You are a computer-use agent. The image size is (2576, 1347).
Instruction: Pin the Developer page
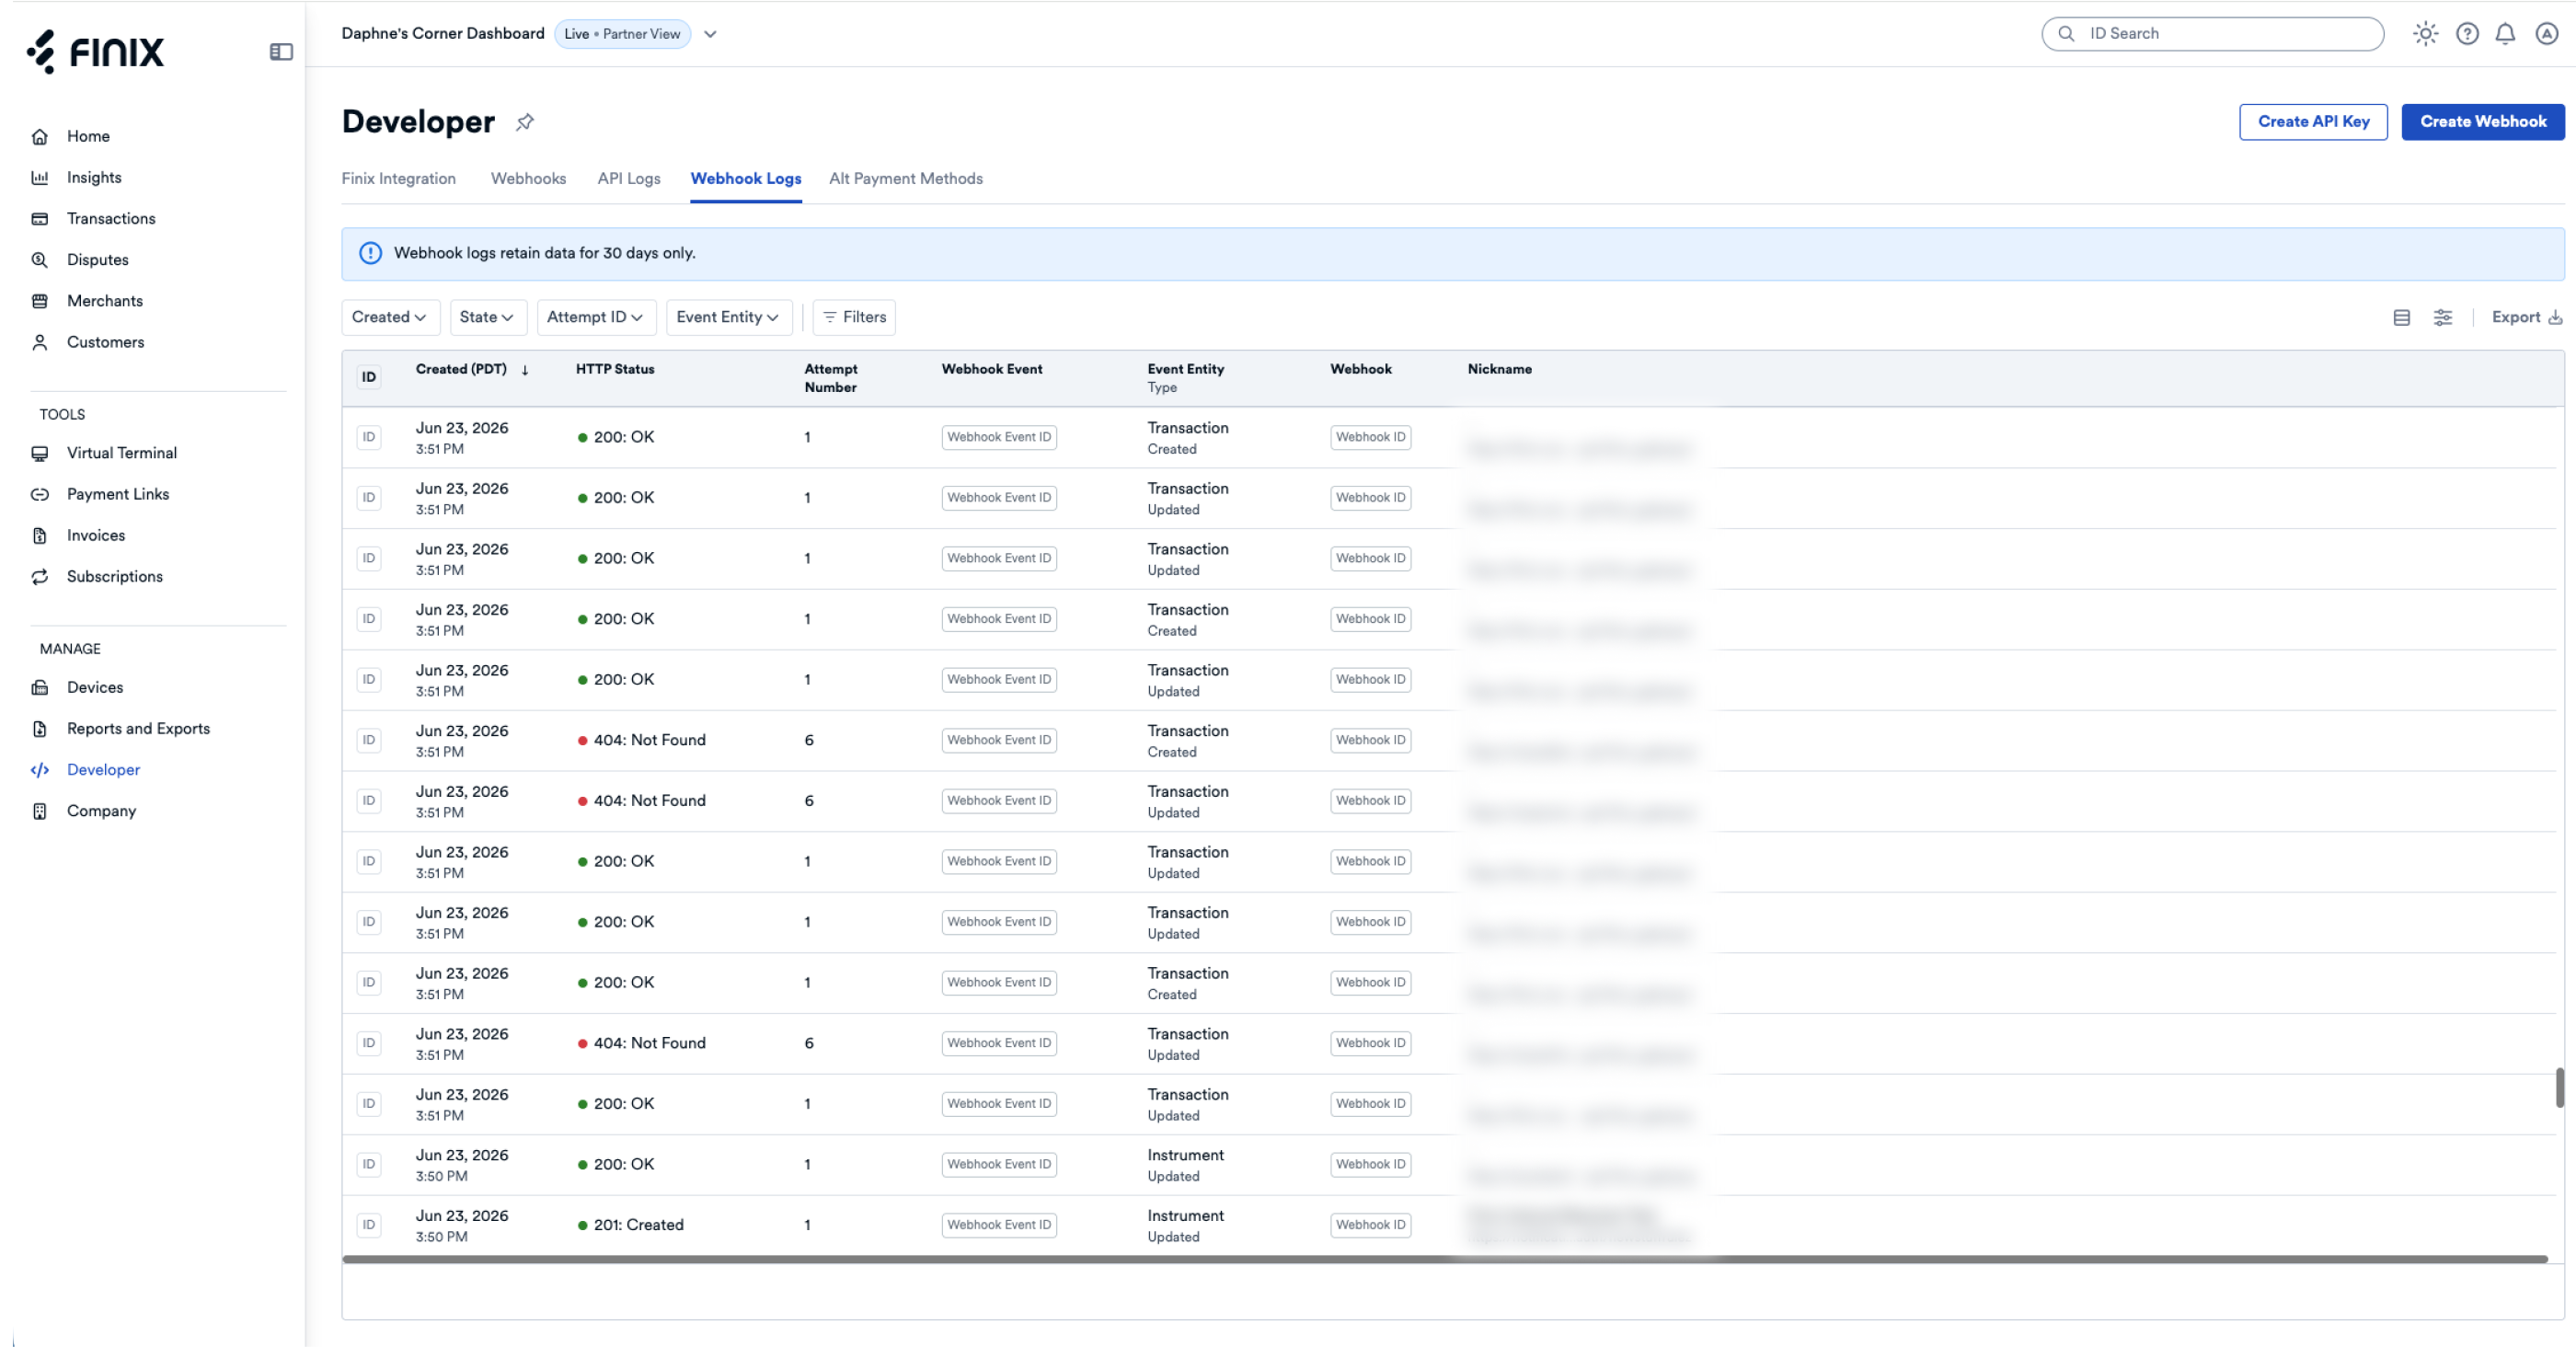tap(525, 122)
